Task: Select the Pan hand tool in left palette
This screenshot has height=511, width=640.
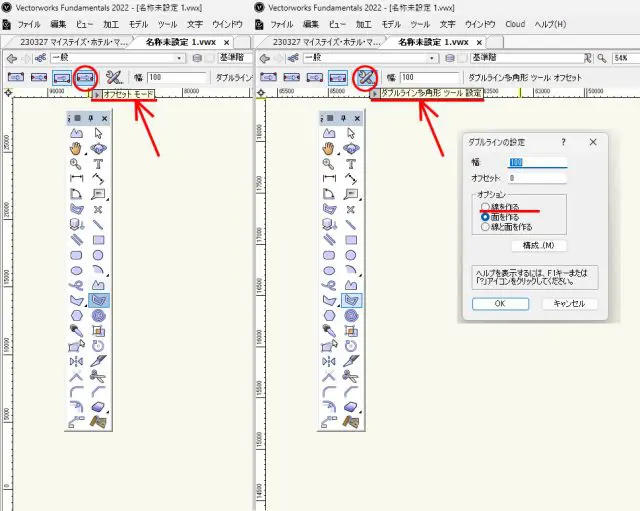Action: click(x=77, y=148)
